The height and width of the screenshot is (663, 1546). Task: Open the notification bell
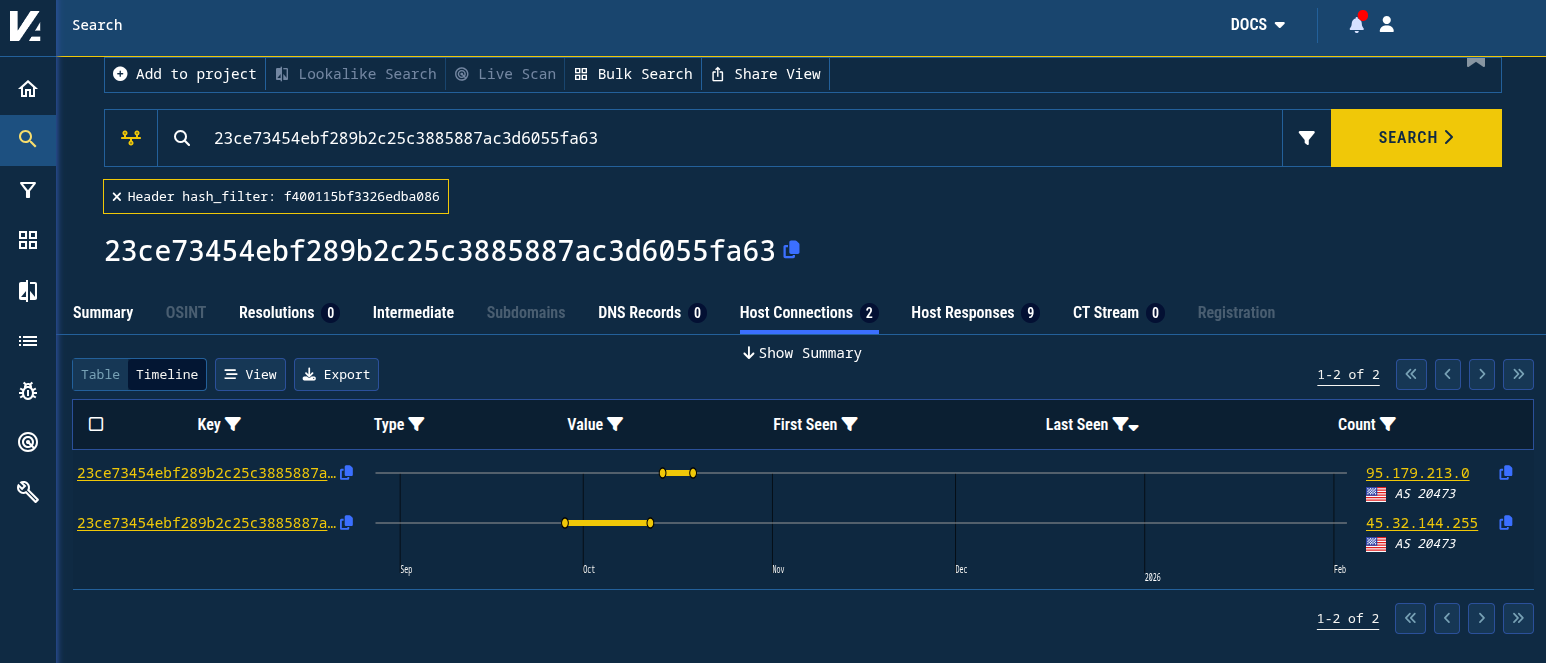1355,24
